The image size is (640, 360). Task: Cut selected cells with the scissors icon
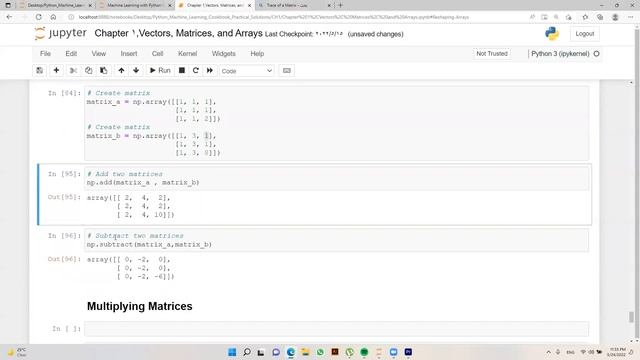click(x=73, y=71)
